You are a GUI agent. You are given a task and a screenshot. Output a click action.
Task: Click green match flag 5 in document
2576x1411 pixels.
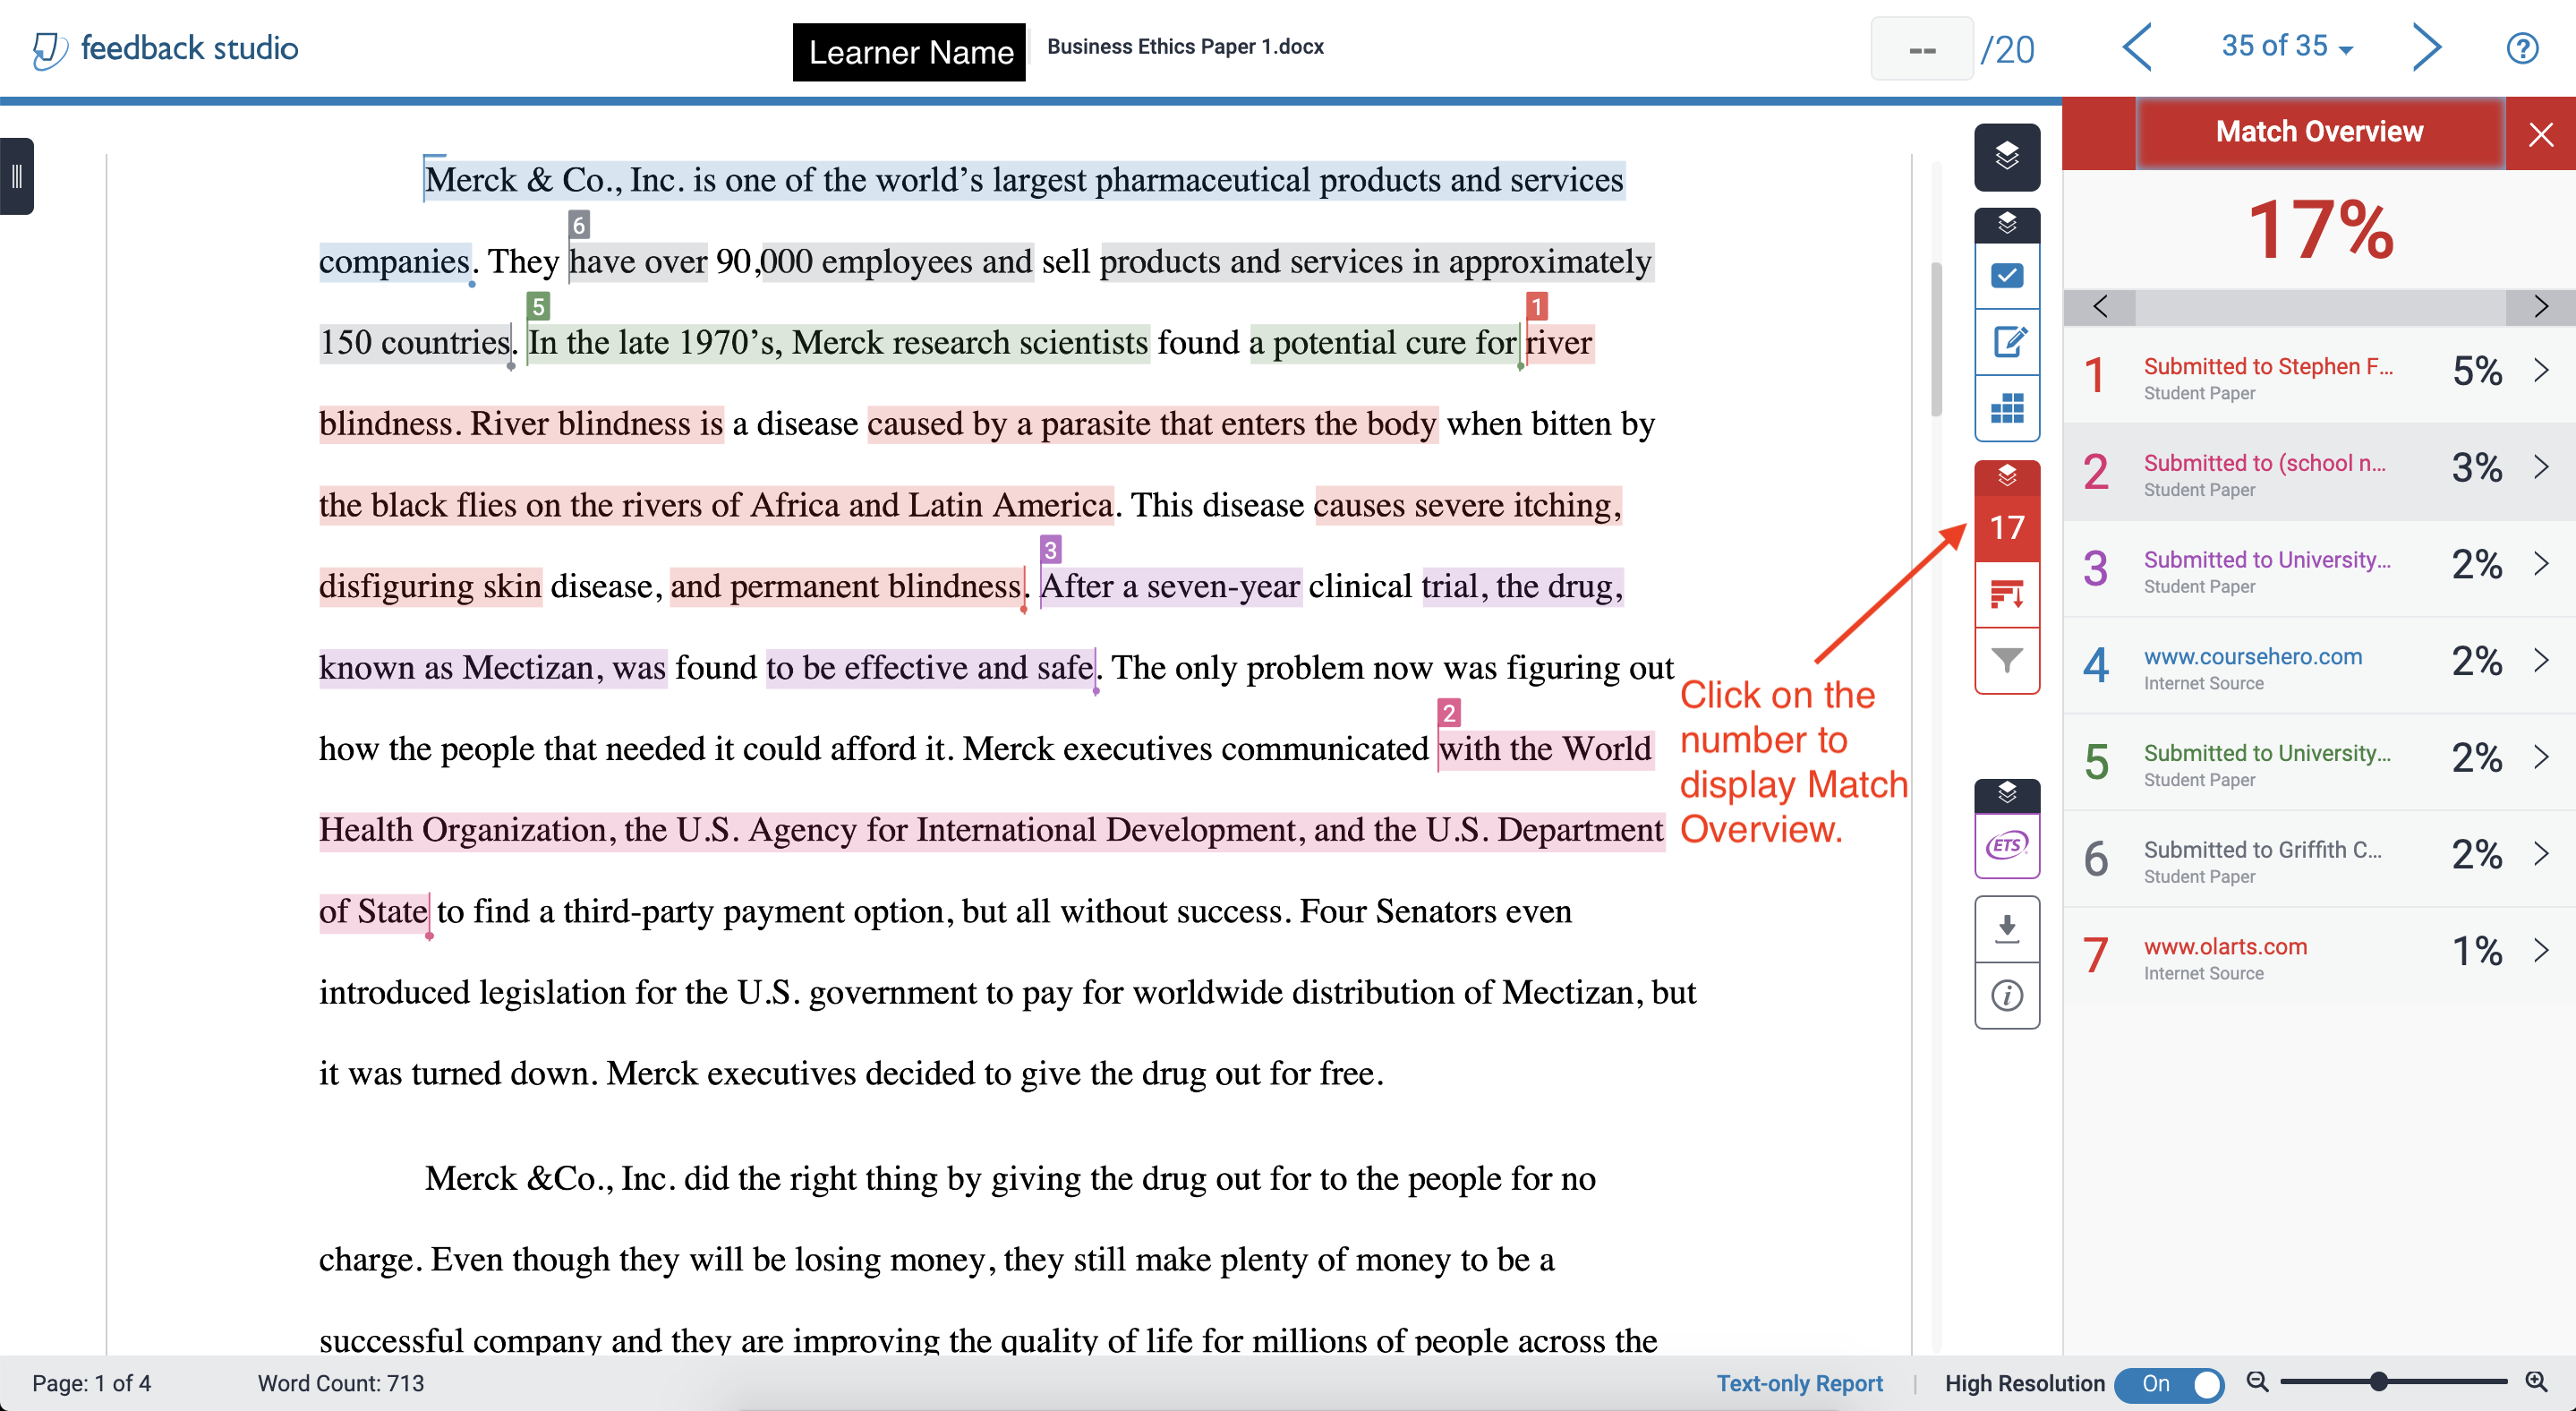click(538, 306)
